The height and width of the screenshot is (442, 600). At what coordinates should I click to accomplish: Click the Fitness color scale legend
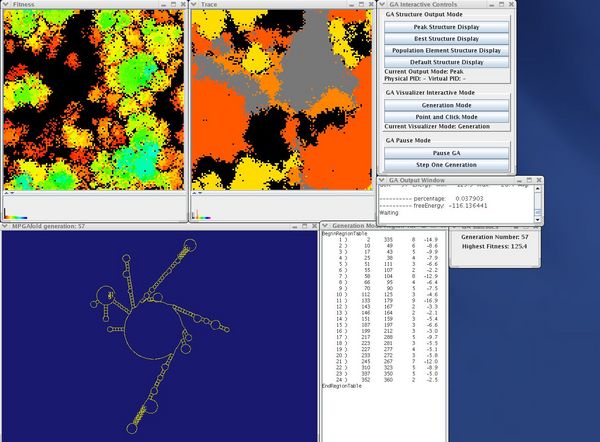tap(15, 216)
